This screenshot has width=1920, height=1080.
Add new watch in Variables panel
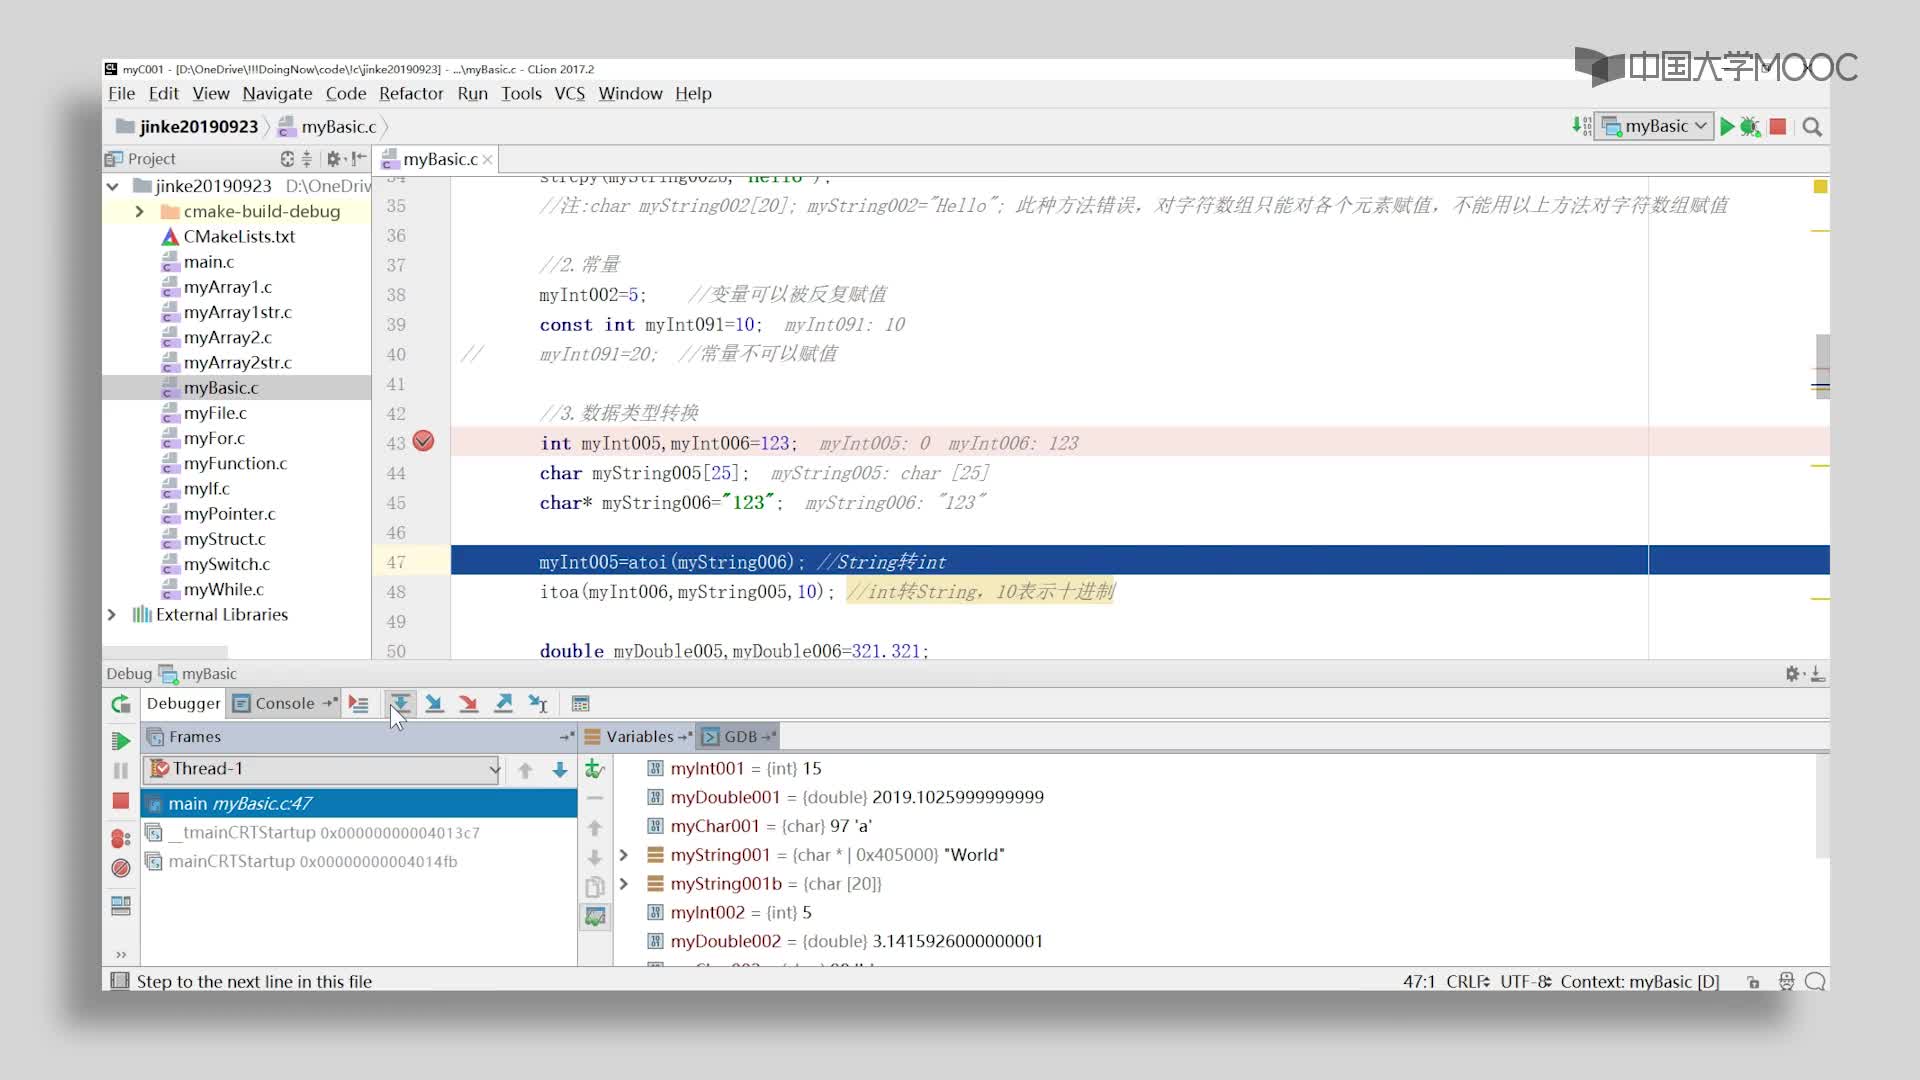point(595,769)
